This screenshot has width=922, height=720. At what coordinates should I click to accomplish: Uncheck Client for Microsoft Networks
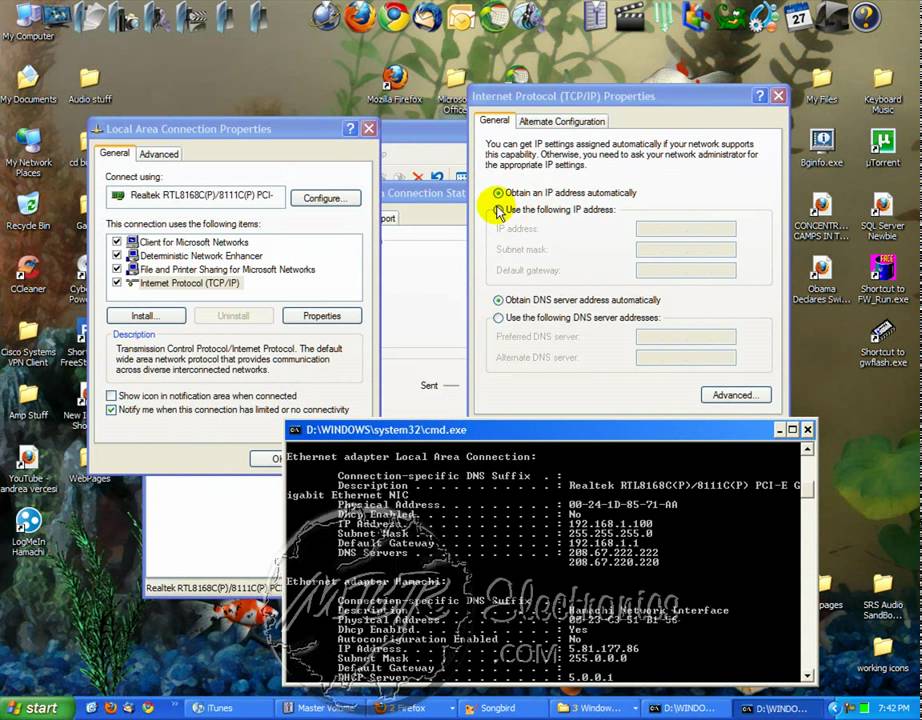(x=116, y=242)
